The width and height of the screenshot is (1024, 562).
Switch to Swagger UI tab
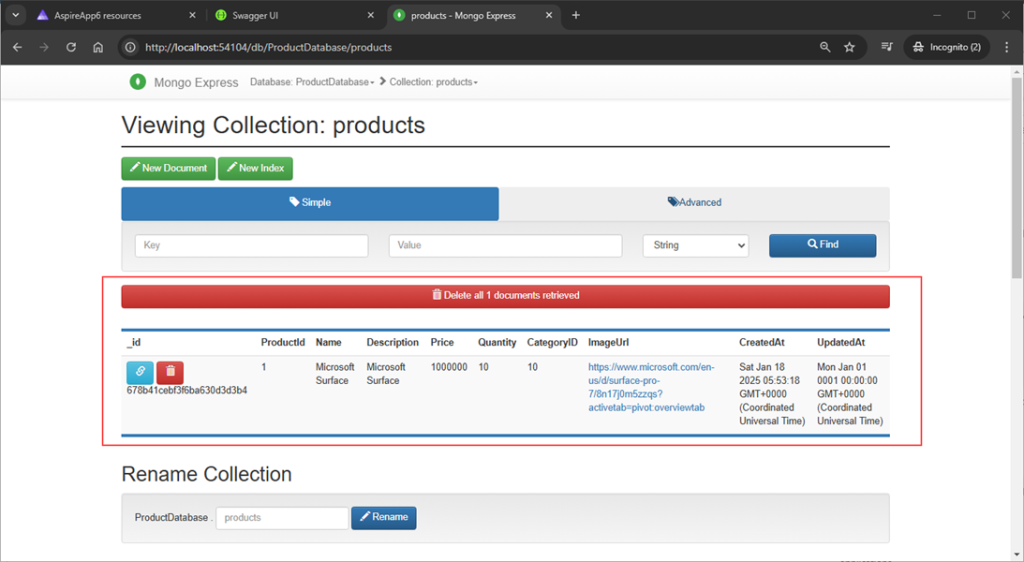pyautogui.click(x=295, y=15)
